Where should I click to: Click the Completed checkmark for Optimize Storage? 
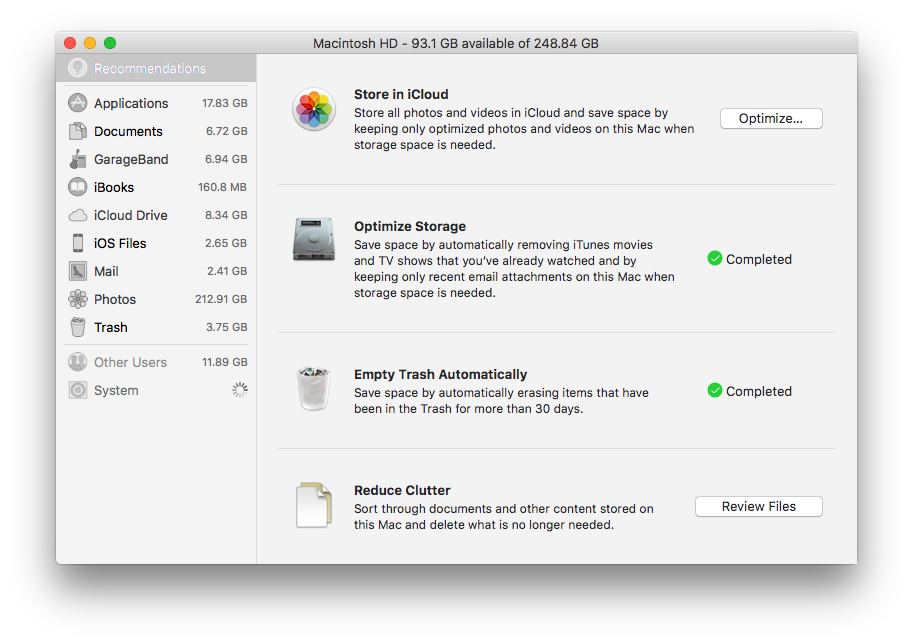coord(714,258)
